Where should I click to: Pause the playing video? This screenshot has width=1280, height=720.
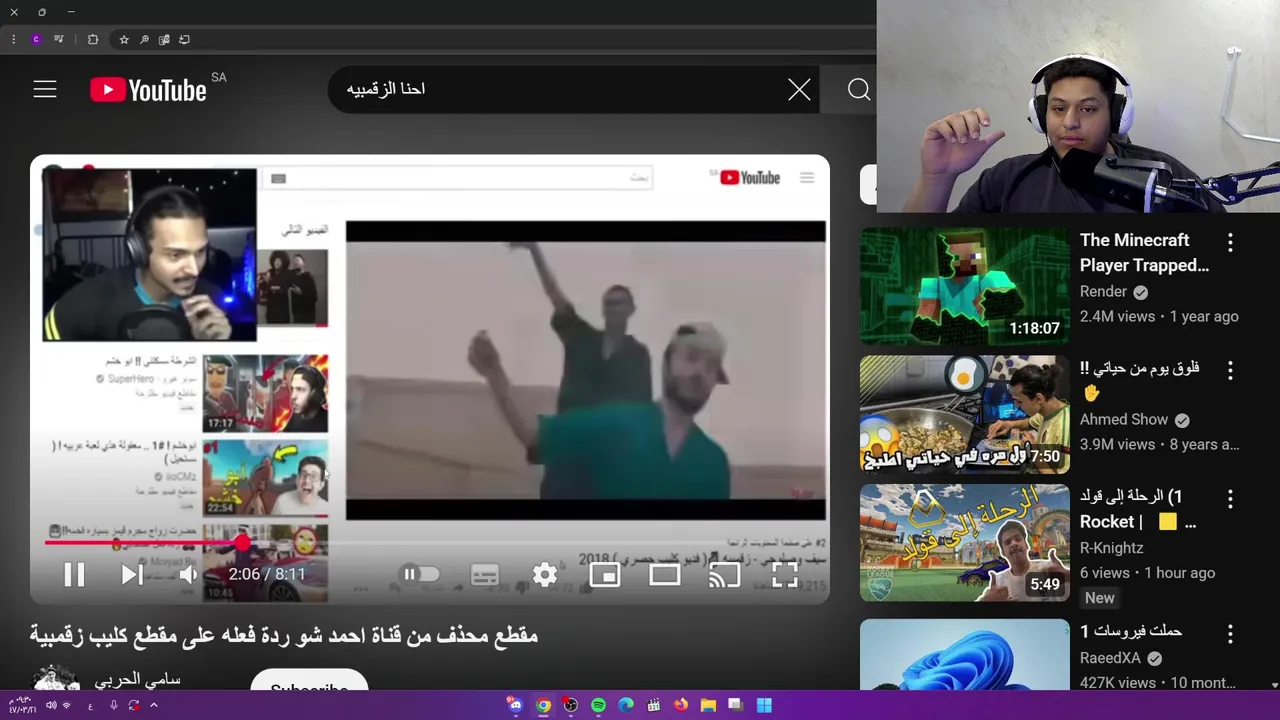(x=74, y=574)
